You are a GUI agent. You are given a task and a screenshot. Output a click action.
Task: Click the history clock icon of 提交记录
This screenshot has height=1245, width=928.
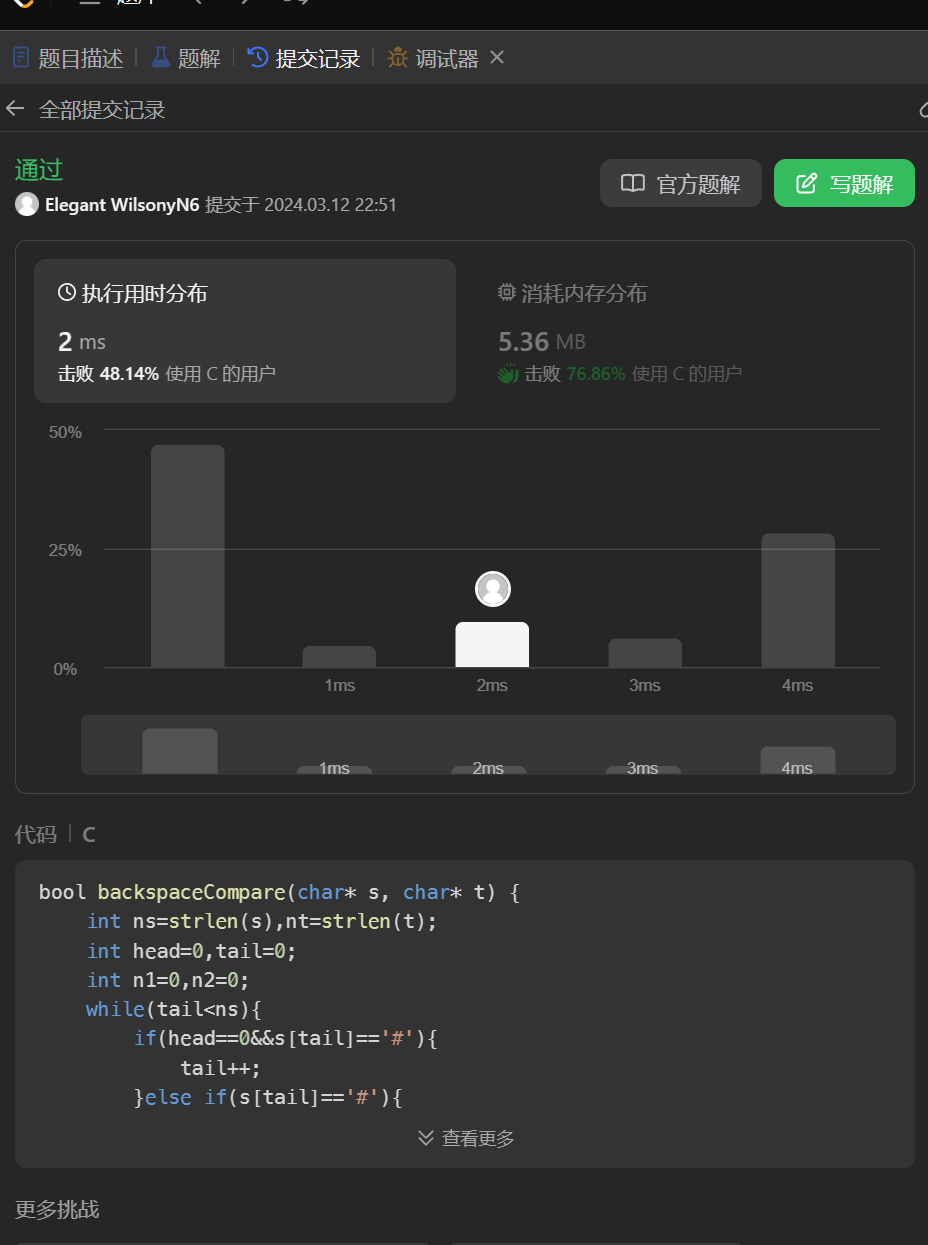pos(258,58)
